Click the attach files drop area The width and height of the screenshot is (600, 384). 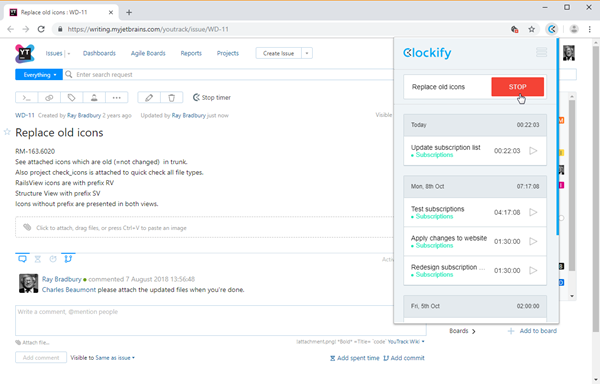pyautogui.click(x=205, y=228)
